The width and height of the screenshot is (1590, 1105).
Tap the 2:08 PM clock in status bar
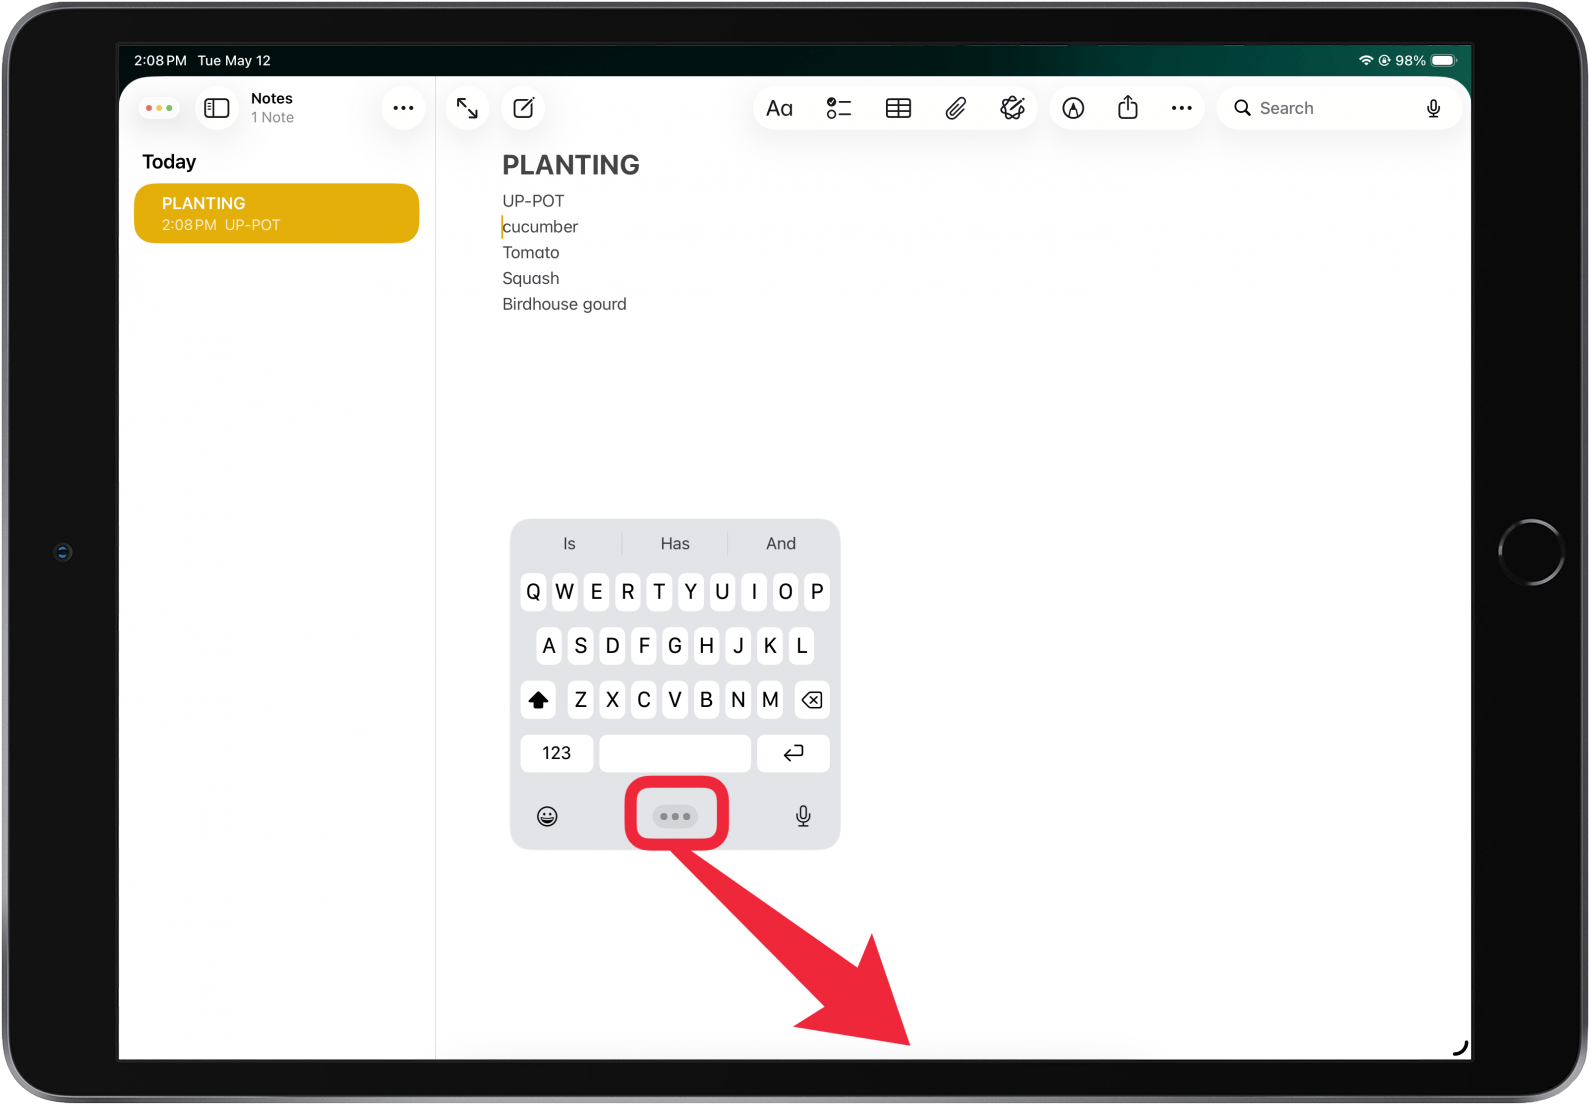click(160, 60)
